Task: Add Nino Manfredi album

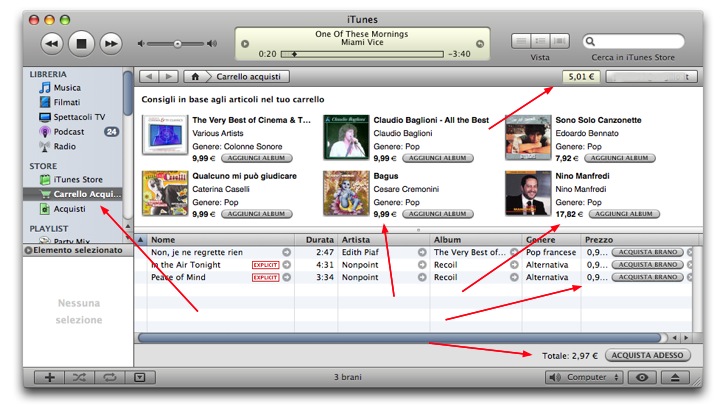Action: 624,214
